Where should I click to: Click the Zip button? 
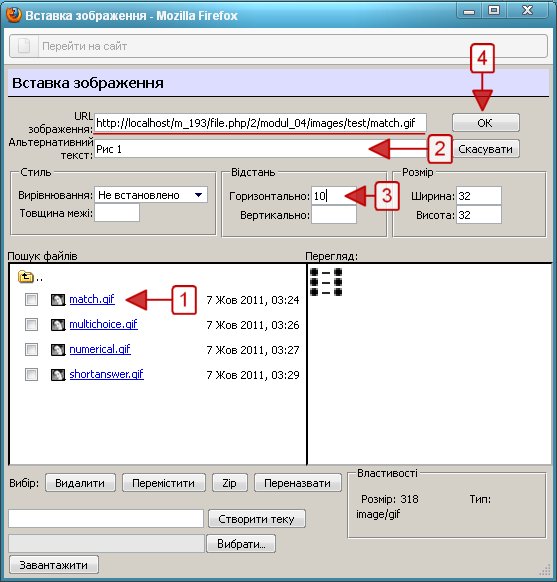230,483
